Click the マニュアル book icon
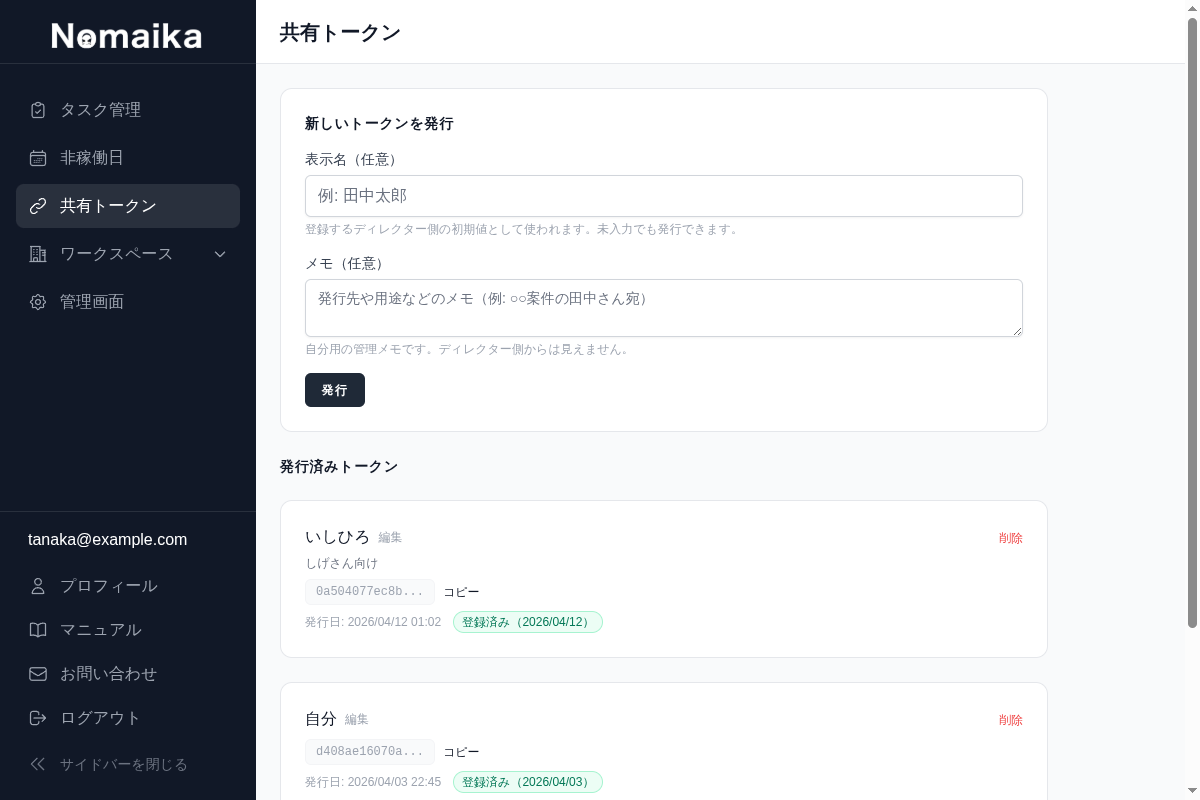Screen dimensions: 1200x800 click(x=38, y=630)
